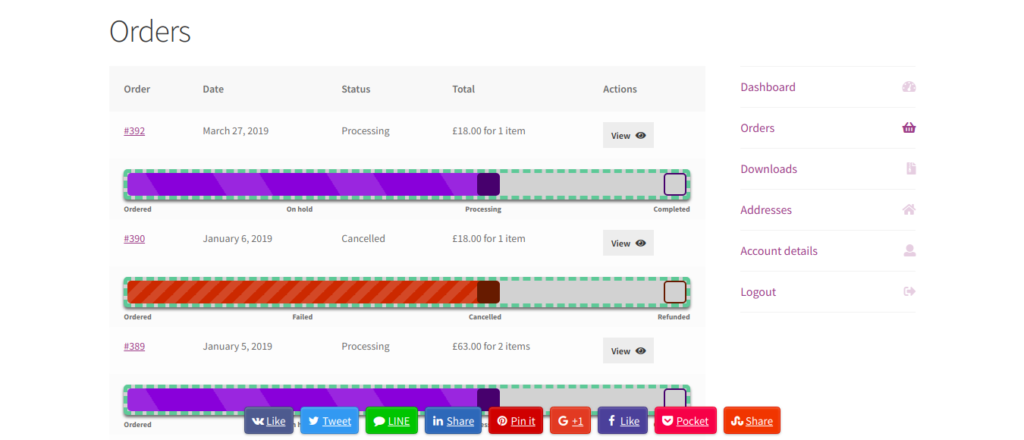The width and height of the screenshot is (1024, 440).
Task: View cancelled order #390
Action: (628, 243)
